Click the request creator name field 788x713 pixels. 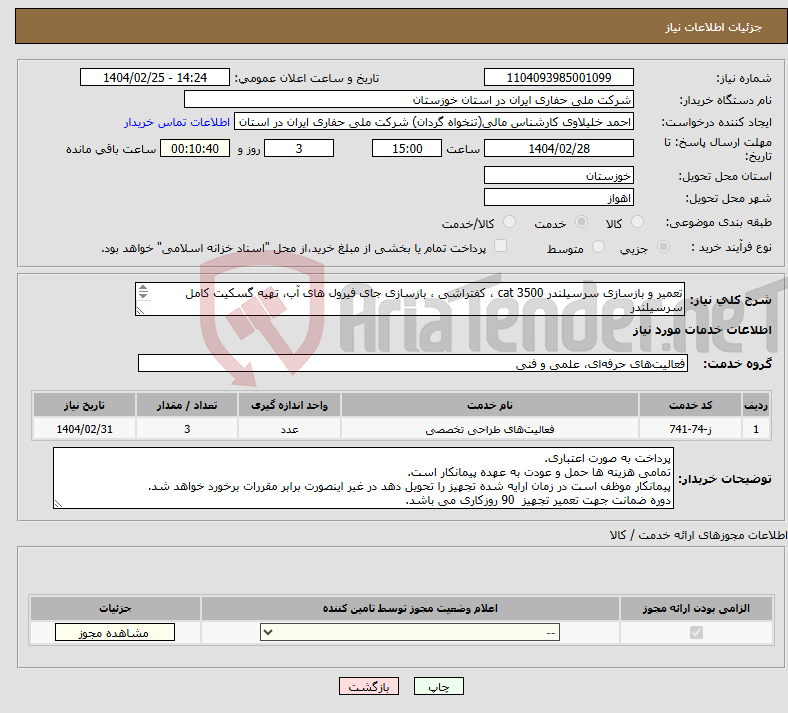pos(434,122)
